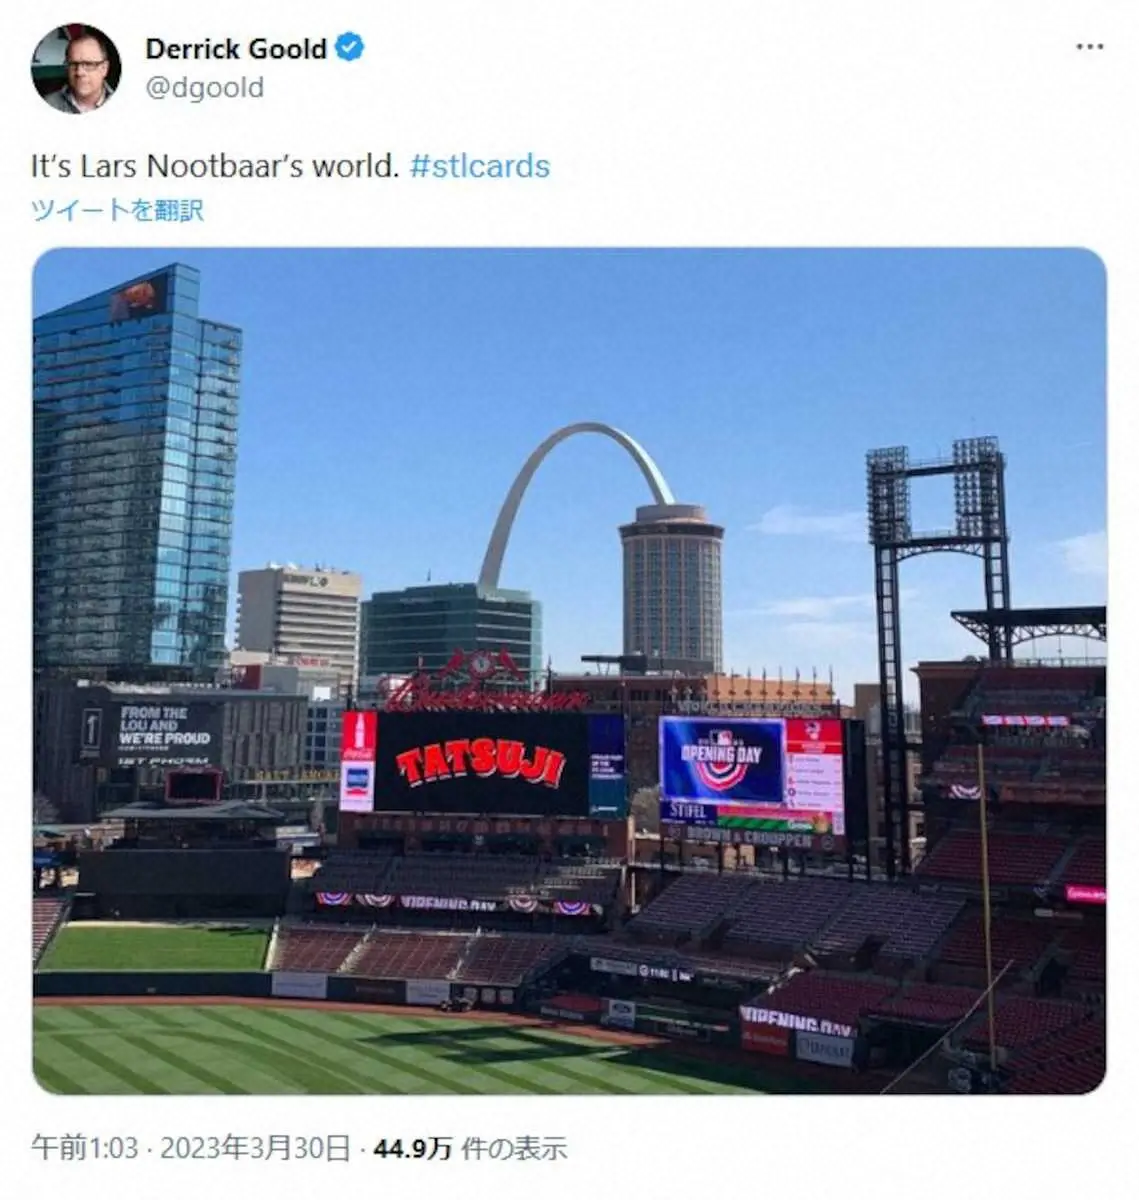Click the outfield grass in the photo
The image size is (1139, 1200).
pos(330,1050)
